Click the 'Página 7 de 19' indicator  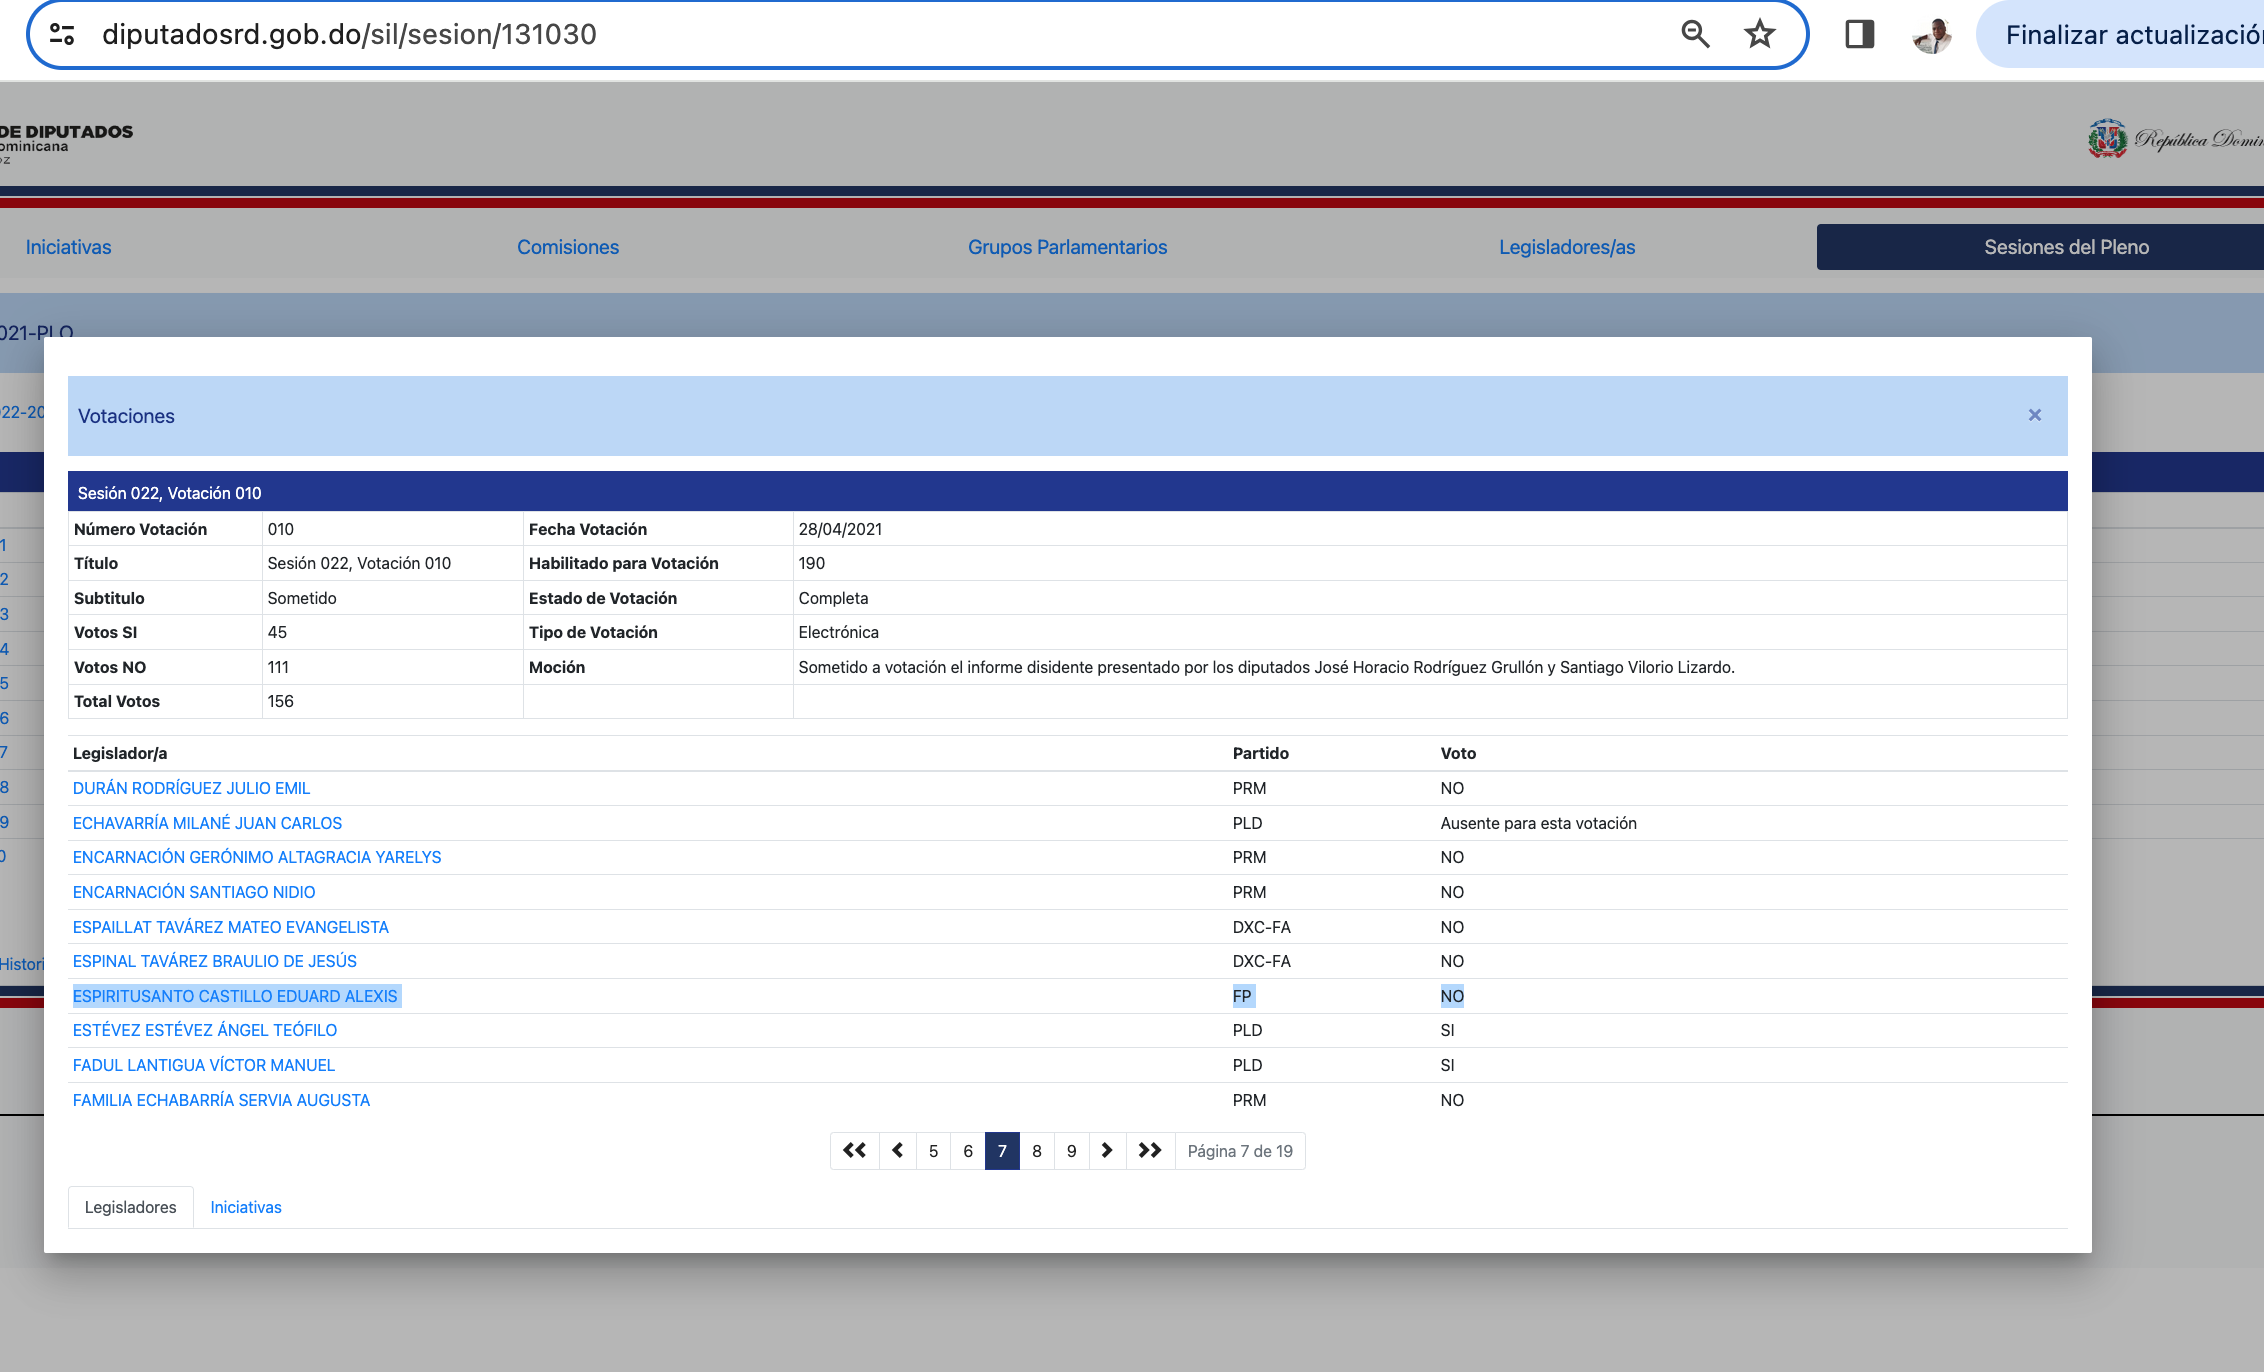point(1240,1151)
